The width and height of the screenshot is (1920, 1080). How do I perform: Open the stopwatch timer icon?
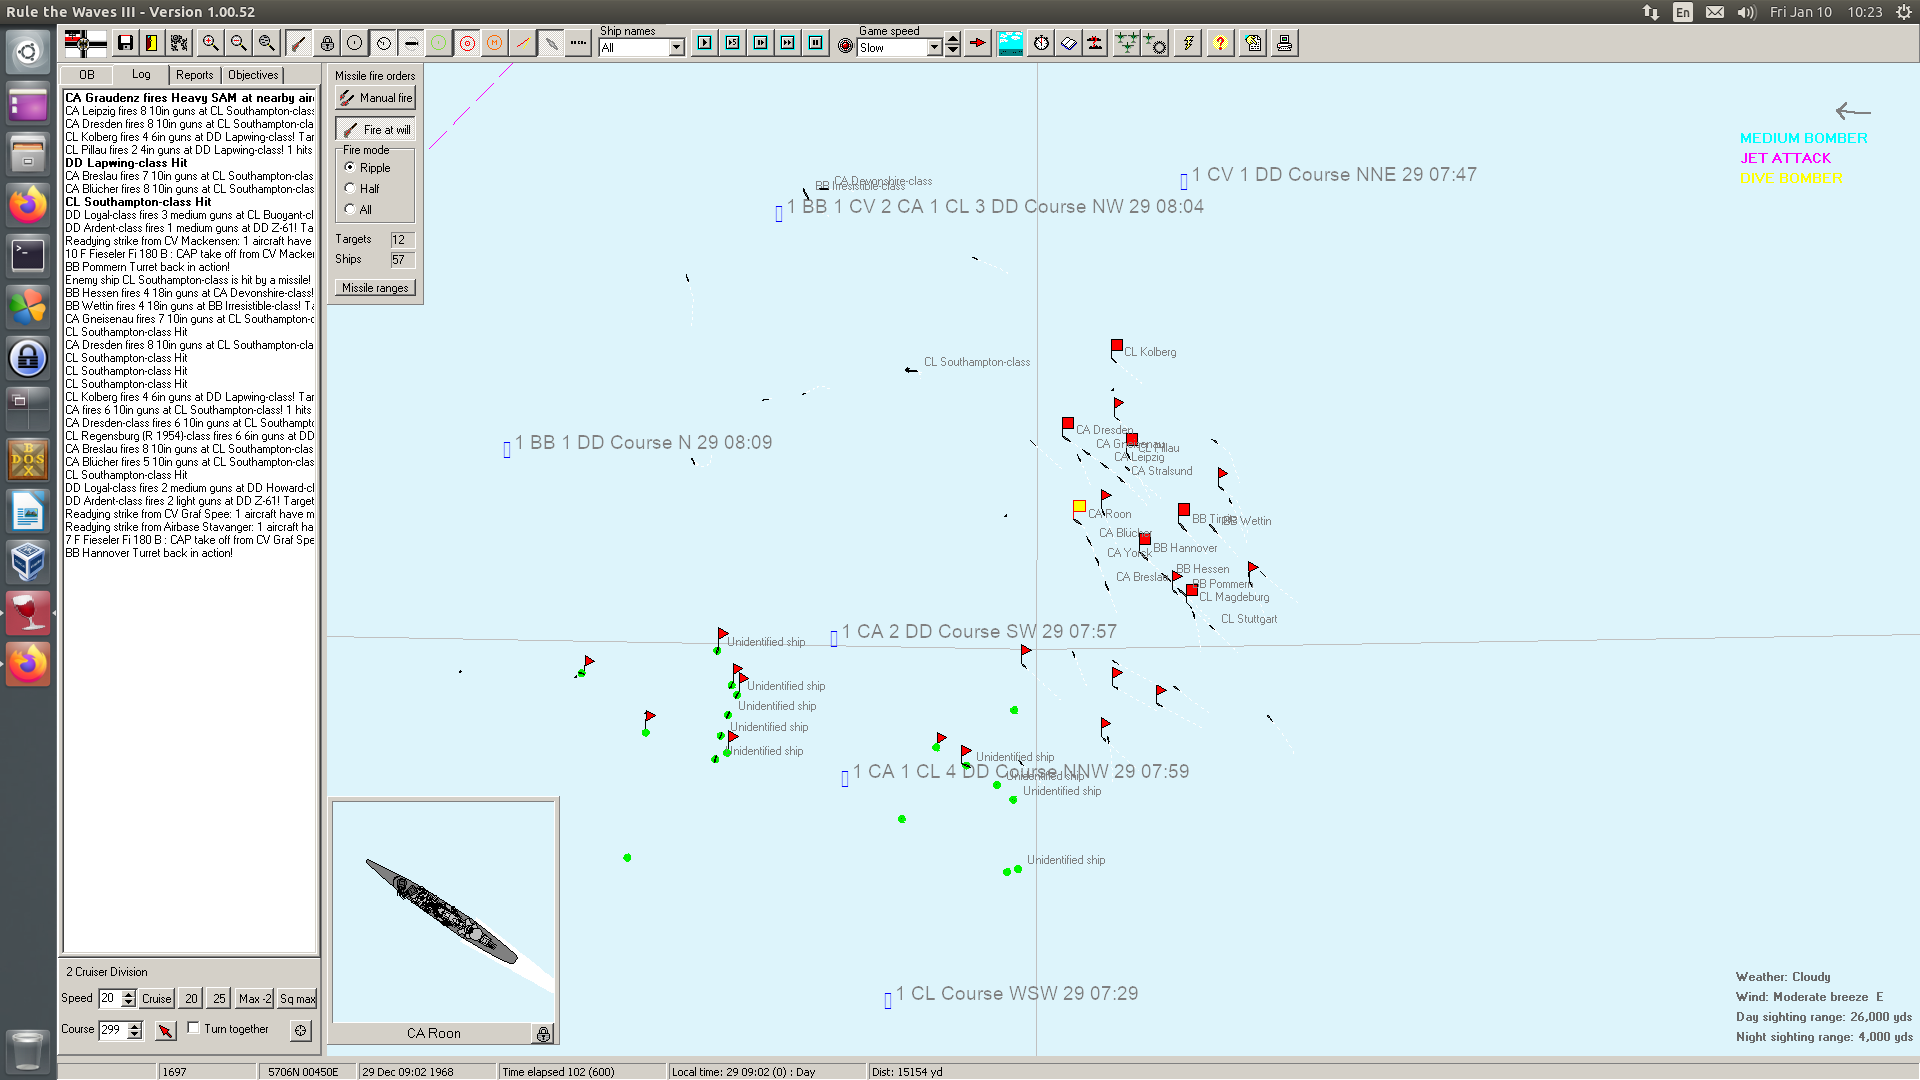(x=1041, y=43)
